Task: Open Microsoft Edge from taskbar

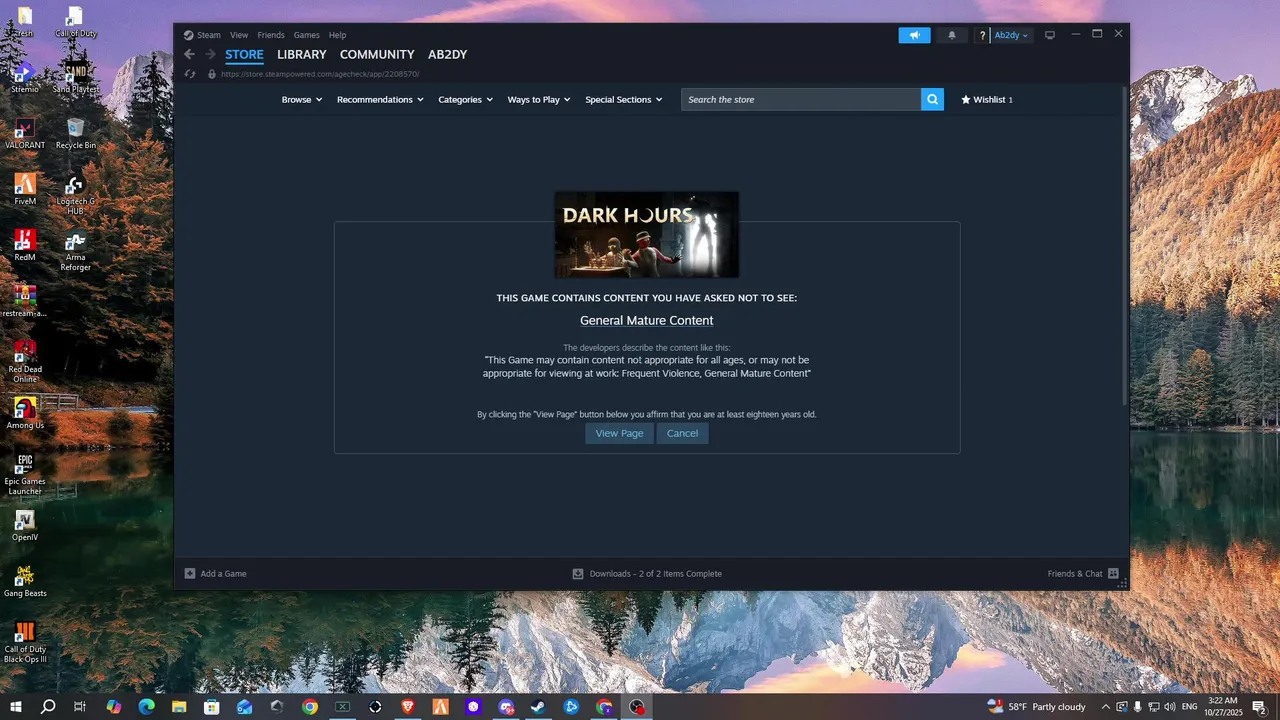Action: tap(146, 707)
